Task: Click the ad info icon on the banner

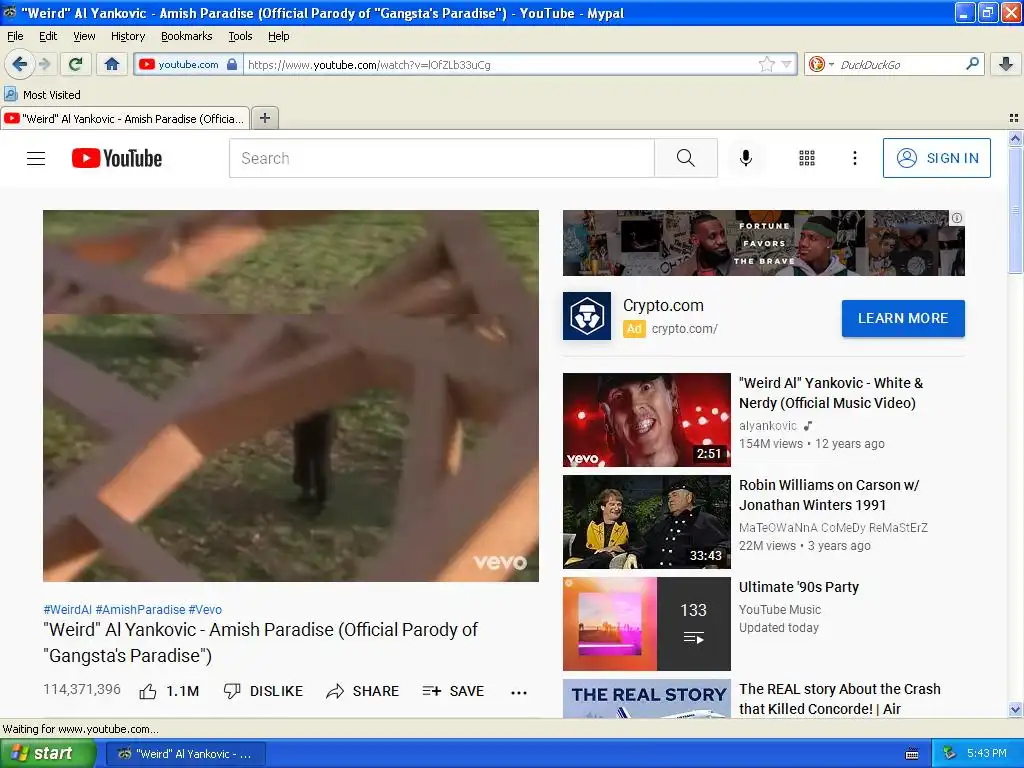Action: 957,218
